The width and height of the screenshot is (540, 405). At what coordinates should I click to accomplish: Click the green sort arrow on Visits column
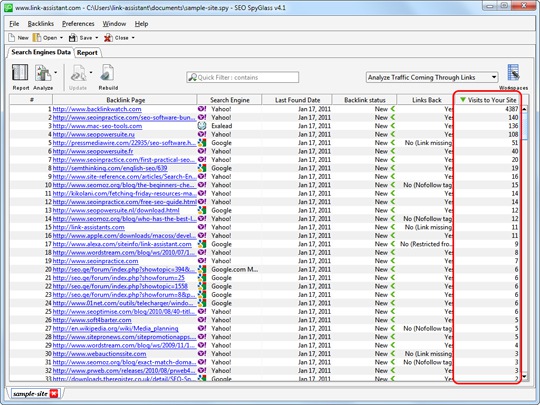[463, 100]
